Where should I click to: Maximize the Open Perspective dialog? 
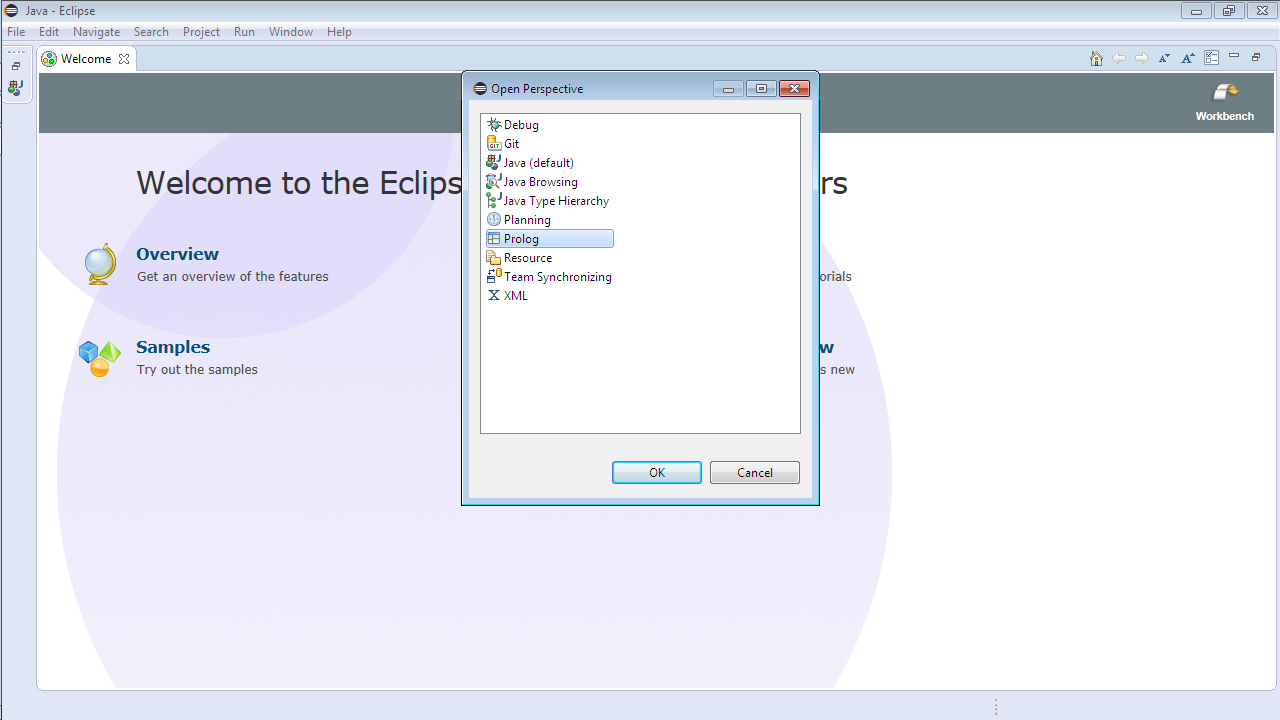coord(761,89)
